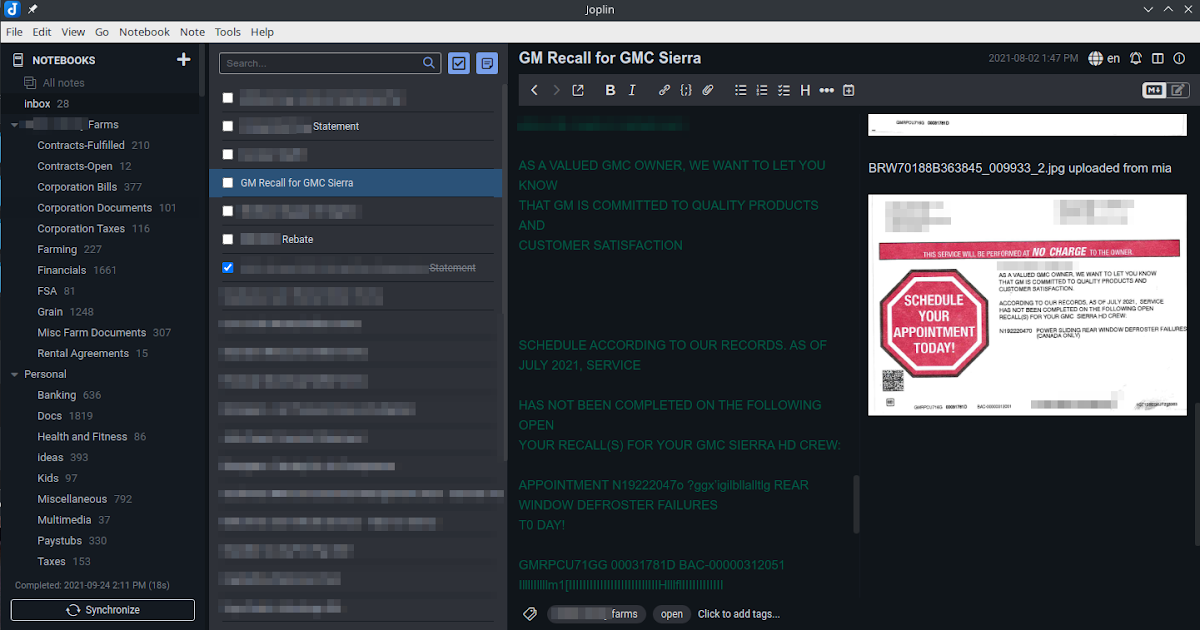Click 'Click to add tags...'
This screenshot has width=1200, height=630.
coord(738,614)
